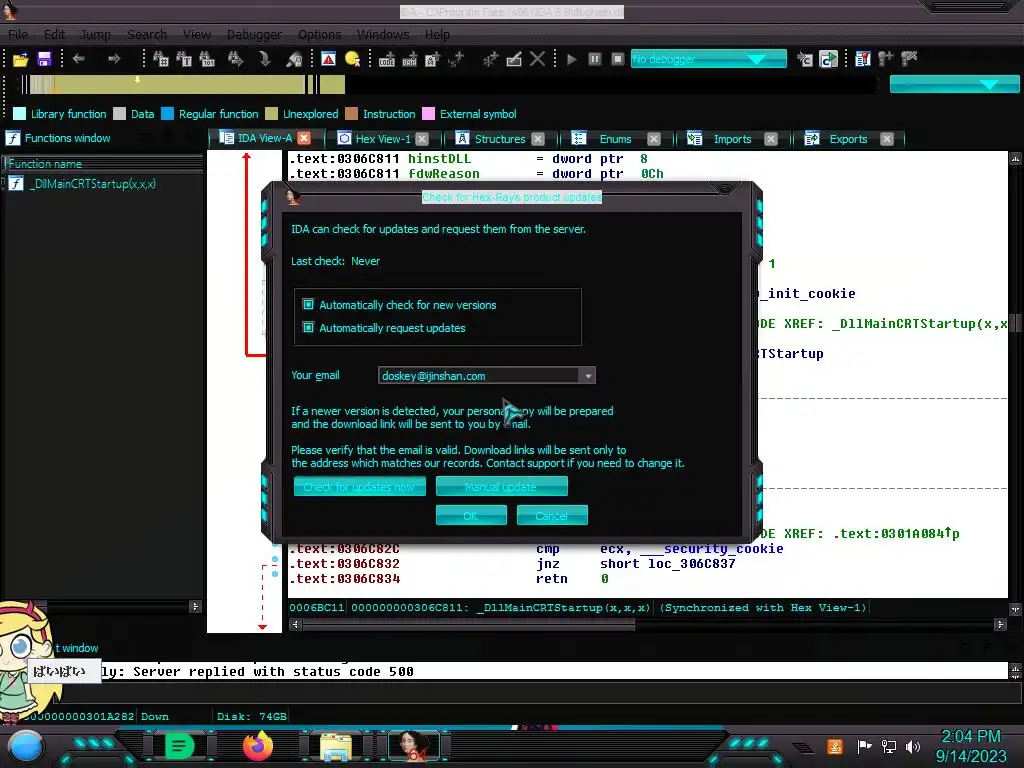Image resolution: width=1024 pixels, height=768 pixels.
Task: Switch to the Hex View-1 tab
Action: (383, 139)
